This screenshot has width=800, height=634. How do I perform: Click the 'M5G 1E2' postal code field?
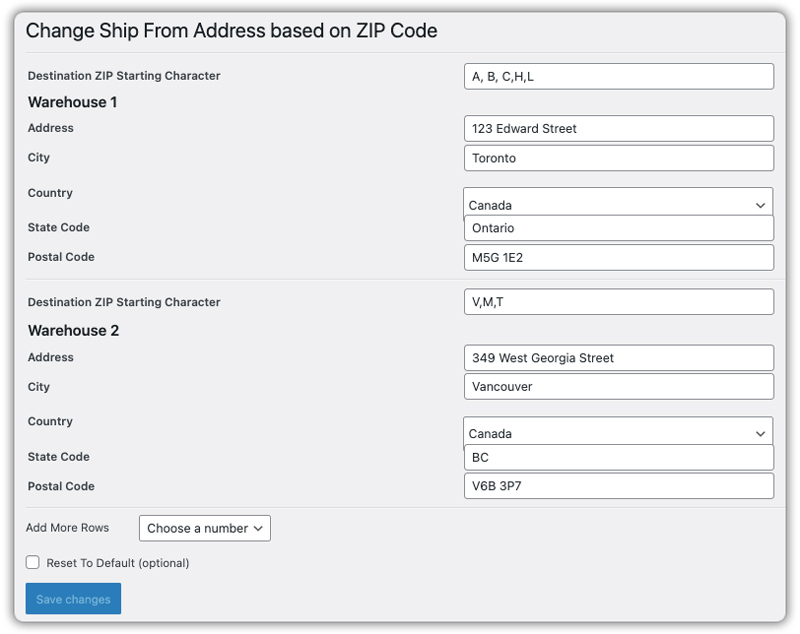pos(618,258)
